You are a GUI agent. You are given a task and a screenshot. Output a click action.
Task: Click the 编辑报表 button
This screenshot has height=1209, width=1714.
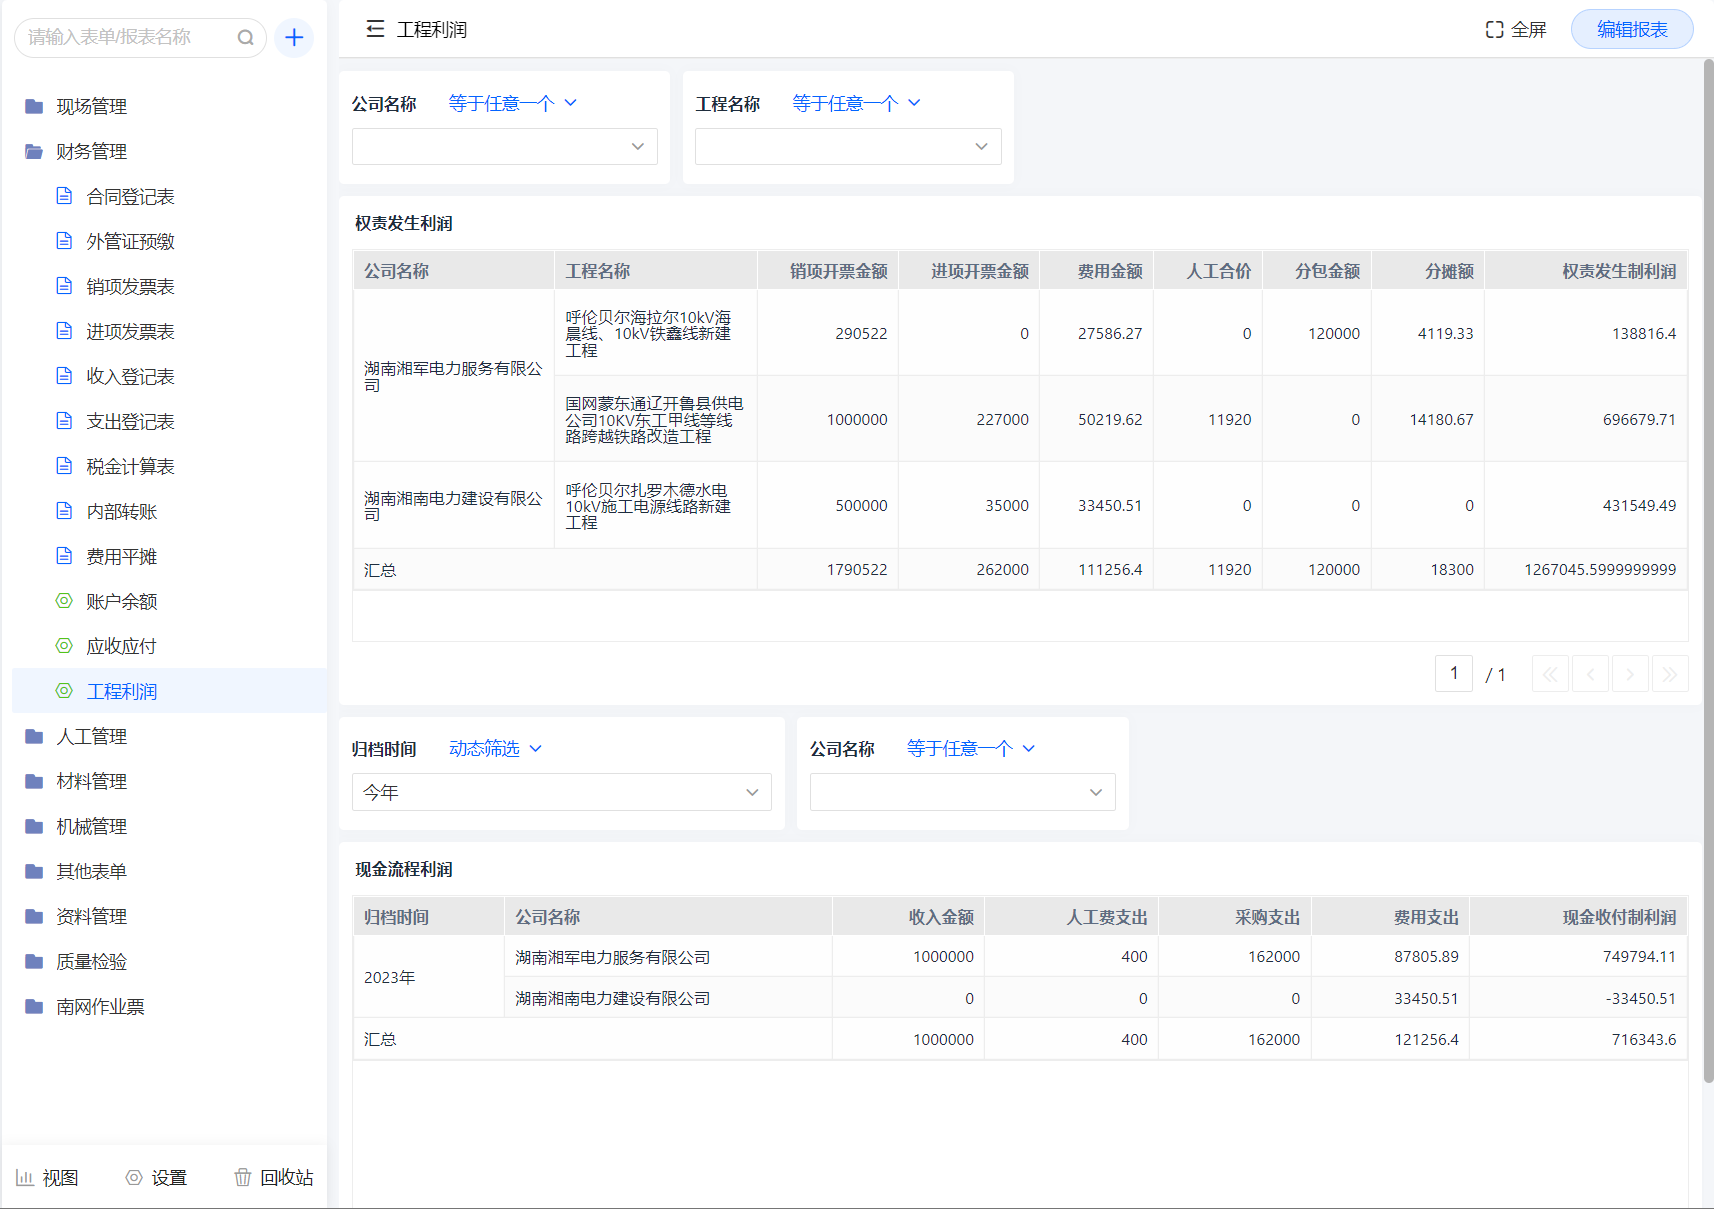(x=1631, y=29)
